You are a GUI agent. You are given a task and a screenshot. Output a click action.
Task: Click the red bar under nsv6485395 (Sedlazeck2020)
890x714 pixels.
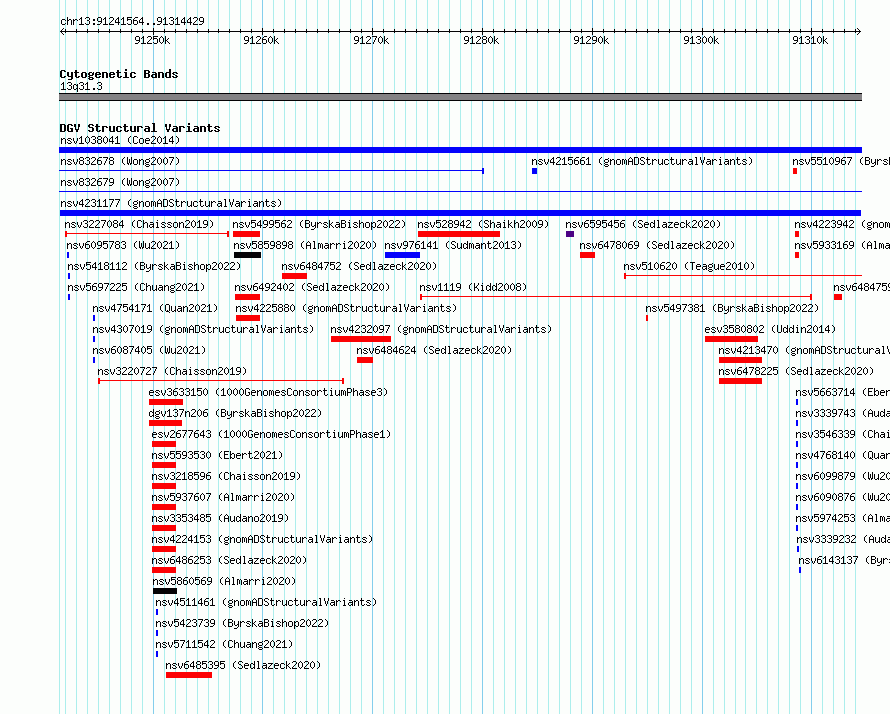189,675
